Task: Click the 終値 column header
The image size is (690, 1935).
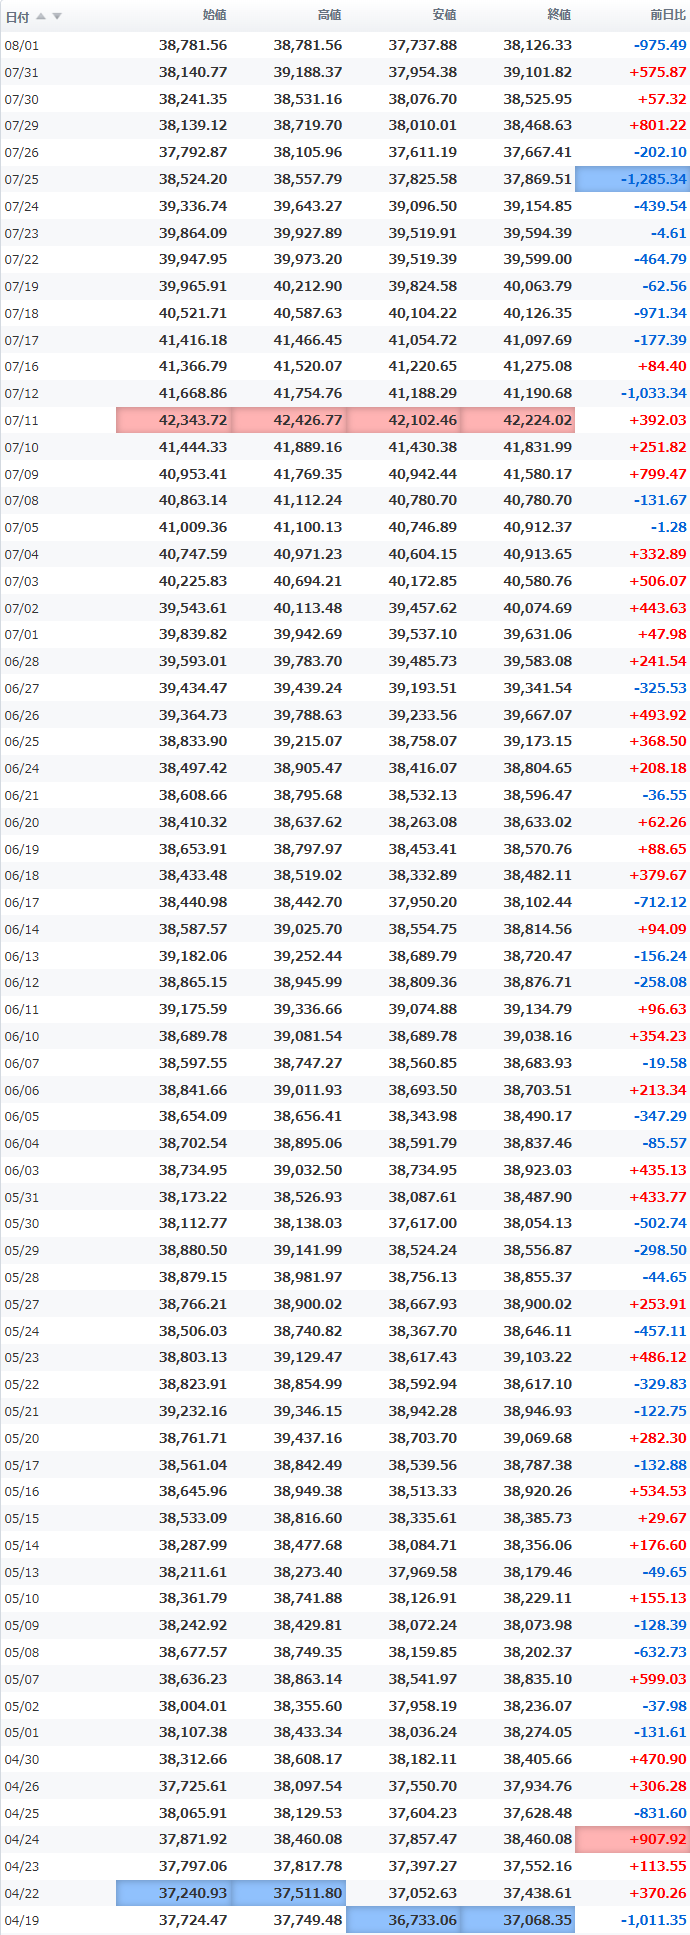Action: (x=559, y=15)
